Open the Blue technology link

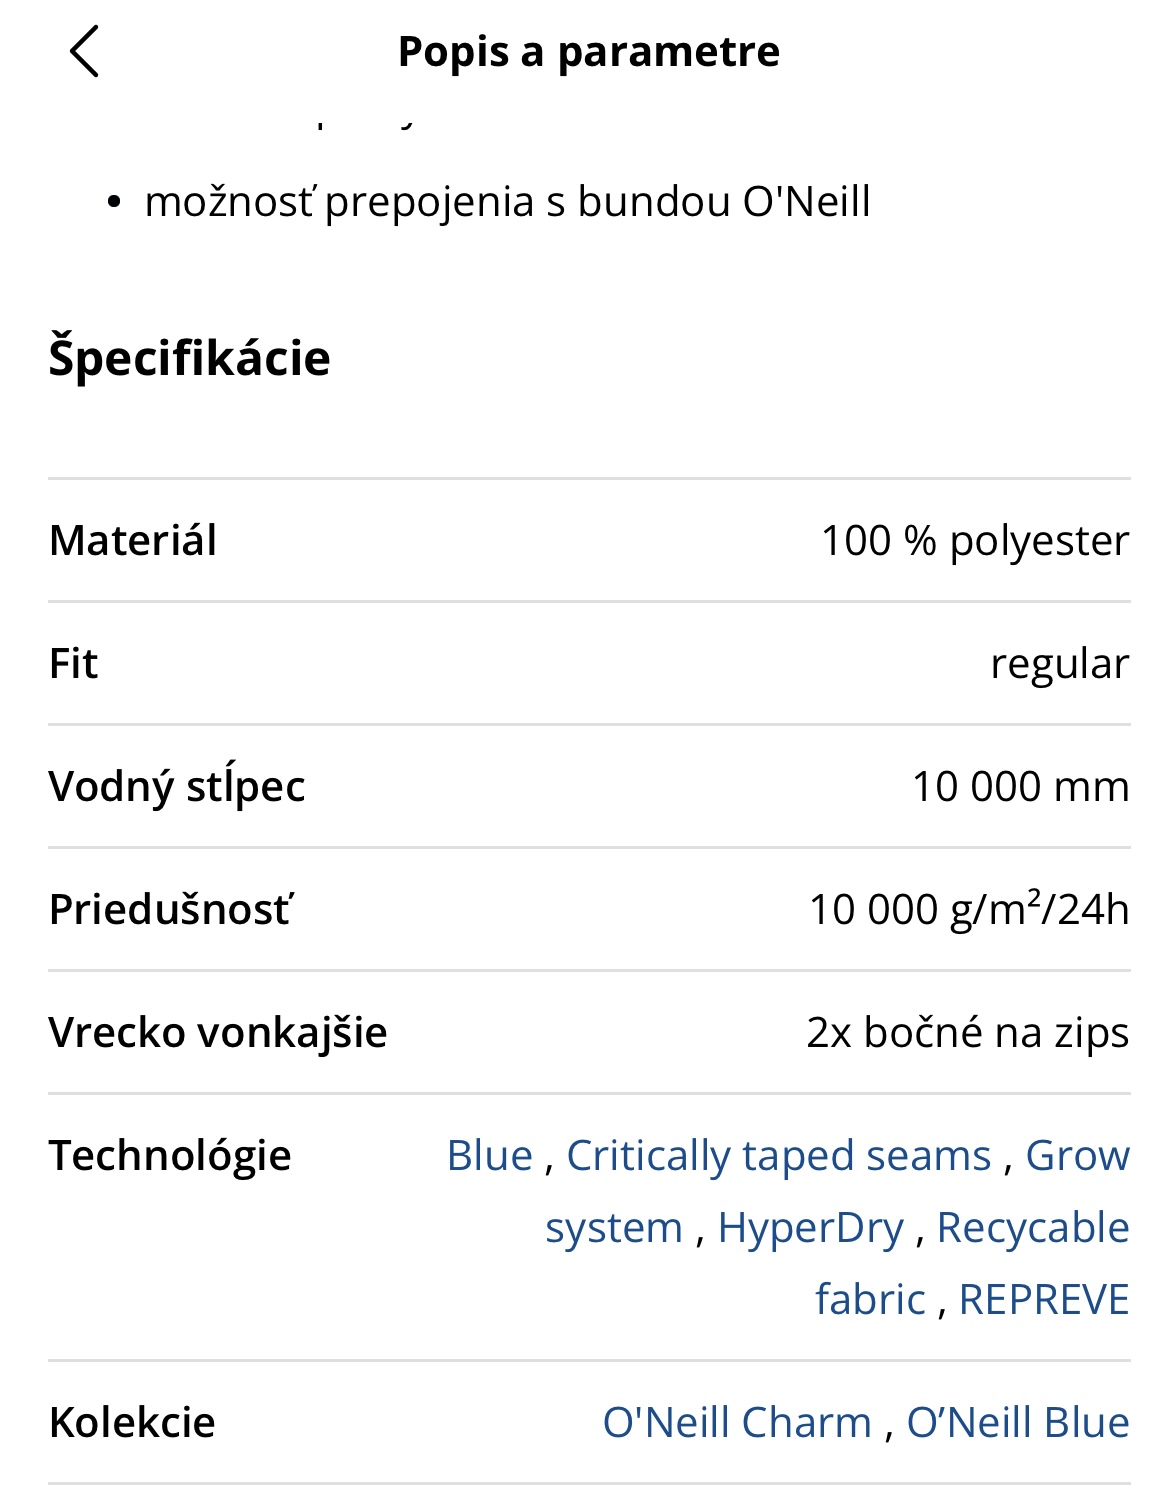(490, 1155)
